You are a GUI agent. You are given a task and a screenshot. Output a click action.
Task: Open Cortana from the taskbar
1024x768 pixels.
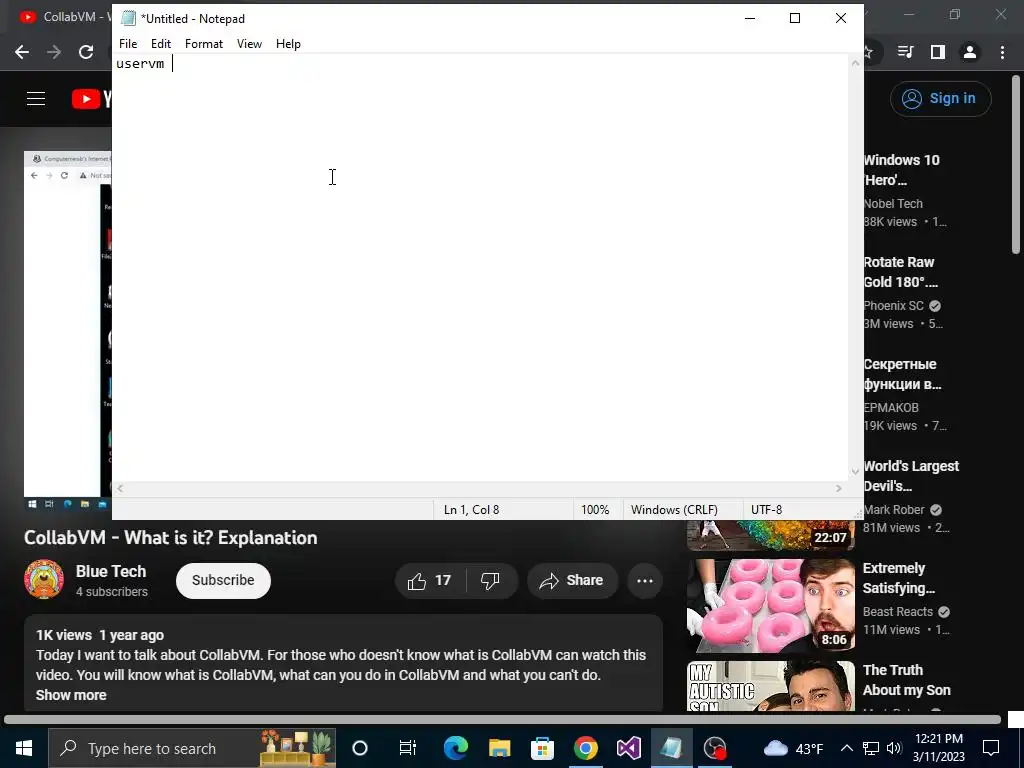(360, 748)
